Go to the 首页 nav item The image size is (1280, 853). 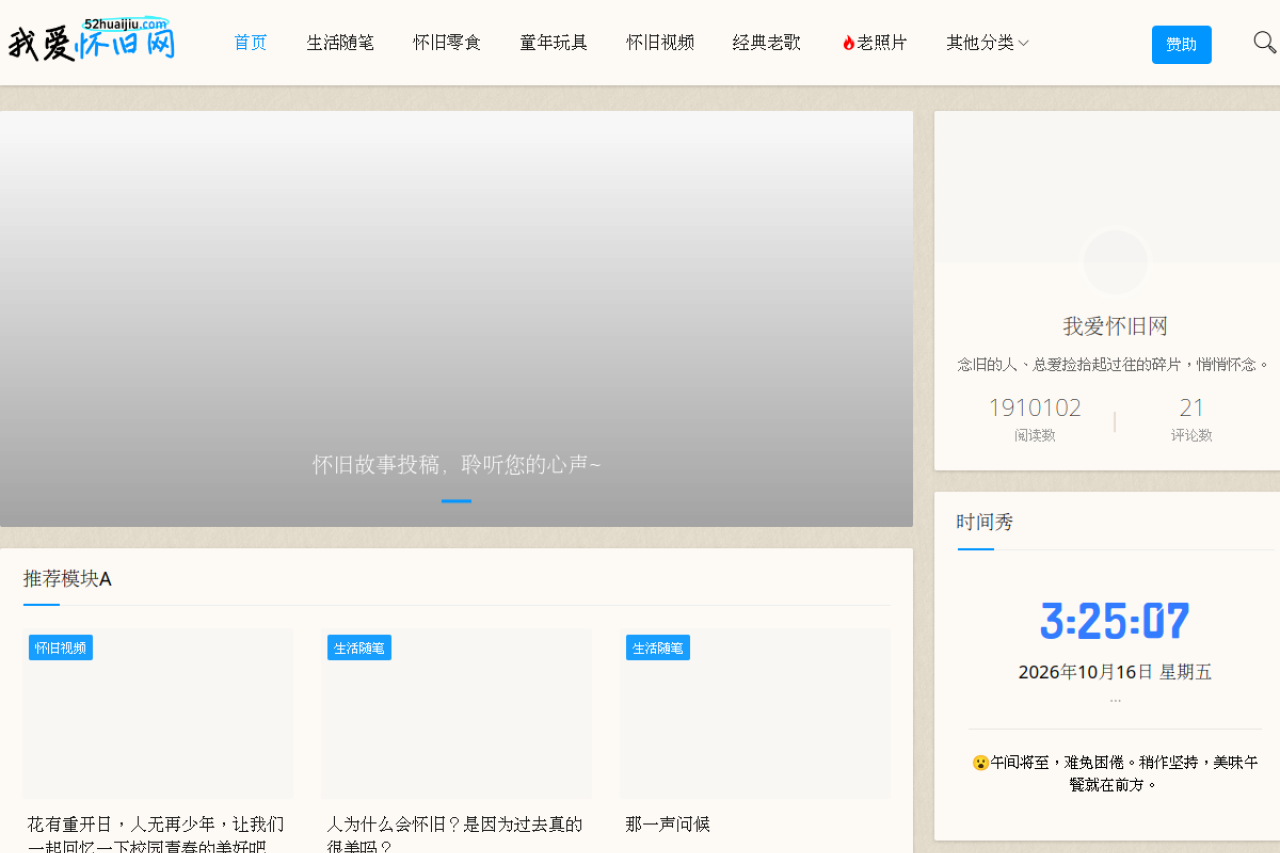250,43
